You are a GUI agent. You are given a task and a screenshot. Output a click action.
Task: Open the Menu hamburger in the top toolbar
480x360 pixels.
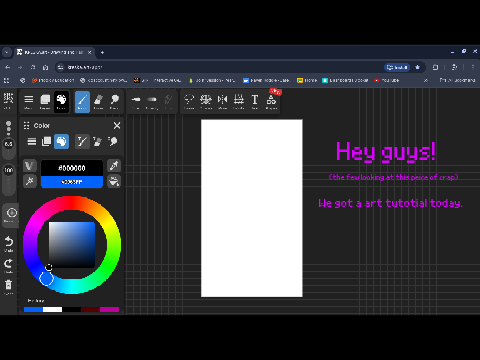point(29,101)
